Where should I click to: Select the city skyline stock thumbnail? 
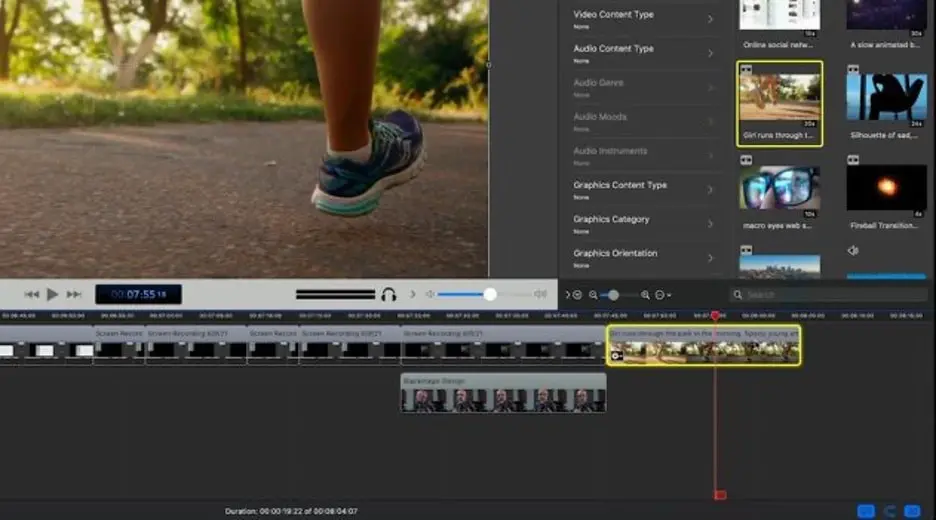coord(780,266)
